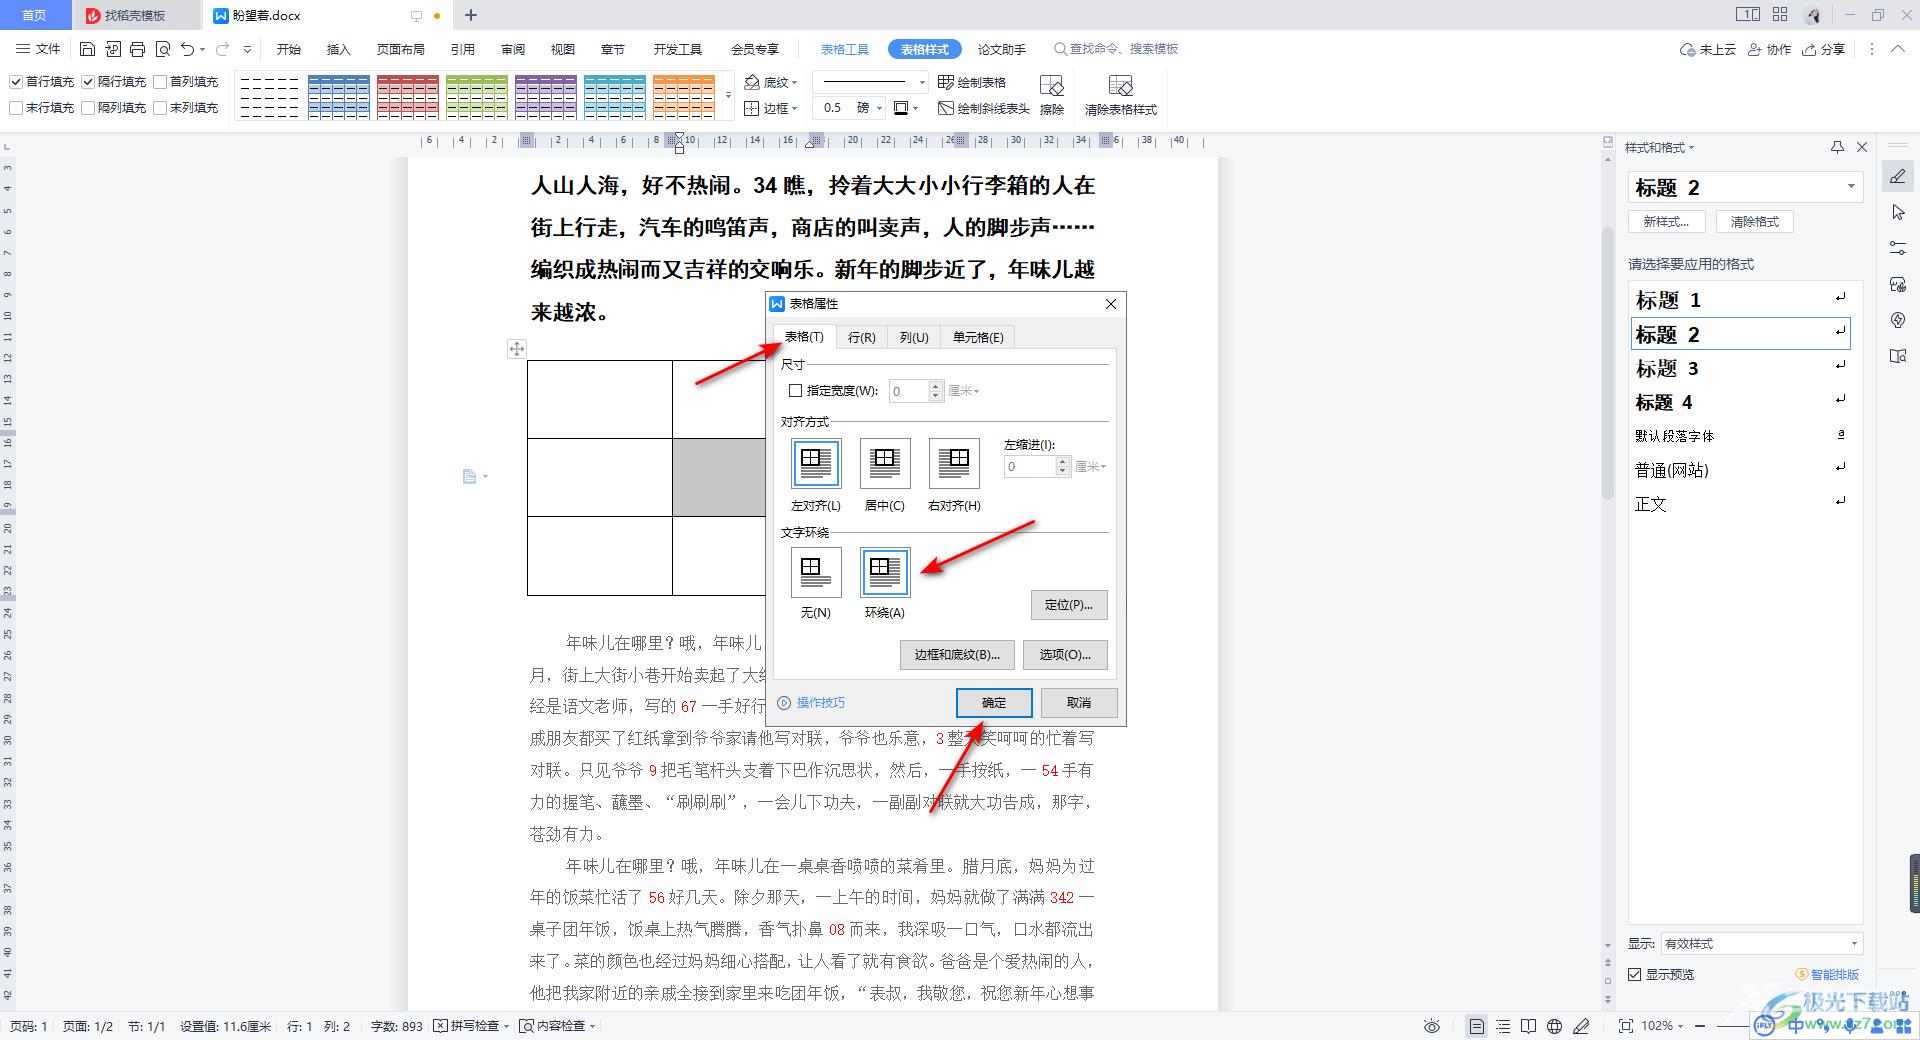Select No text wrapping (无) icon
Screen dimensions: 1920x1040
pos(815,572)
